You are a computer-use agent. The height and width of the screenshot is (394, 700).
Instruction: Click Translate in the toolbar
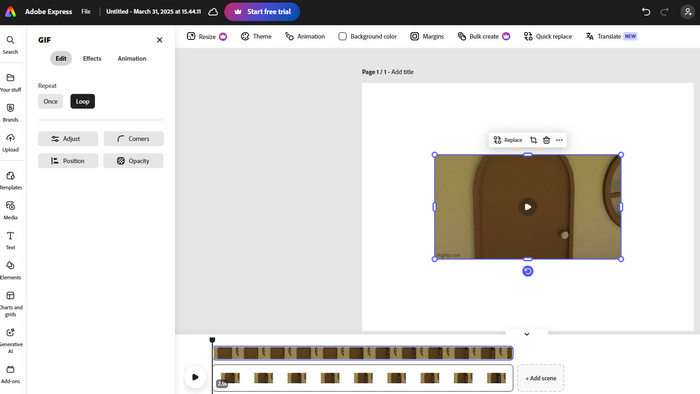(x=611, y=37)
